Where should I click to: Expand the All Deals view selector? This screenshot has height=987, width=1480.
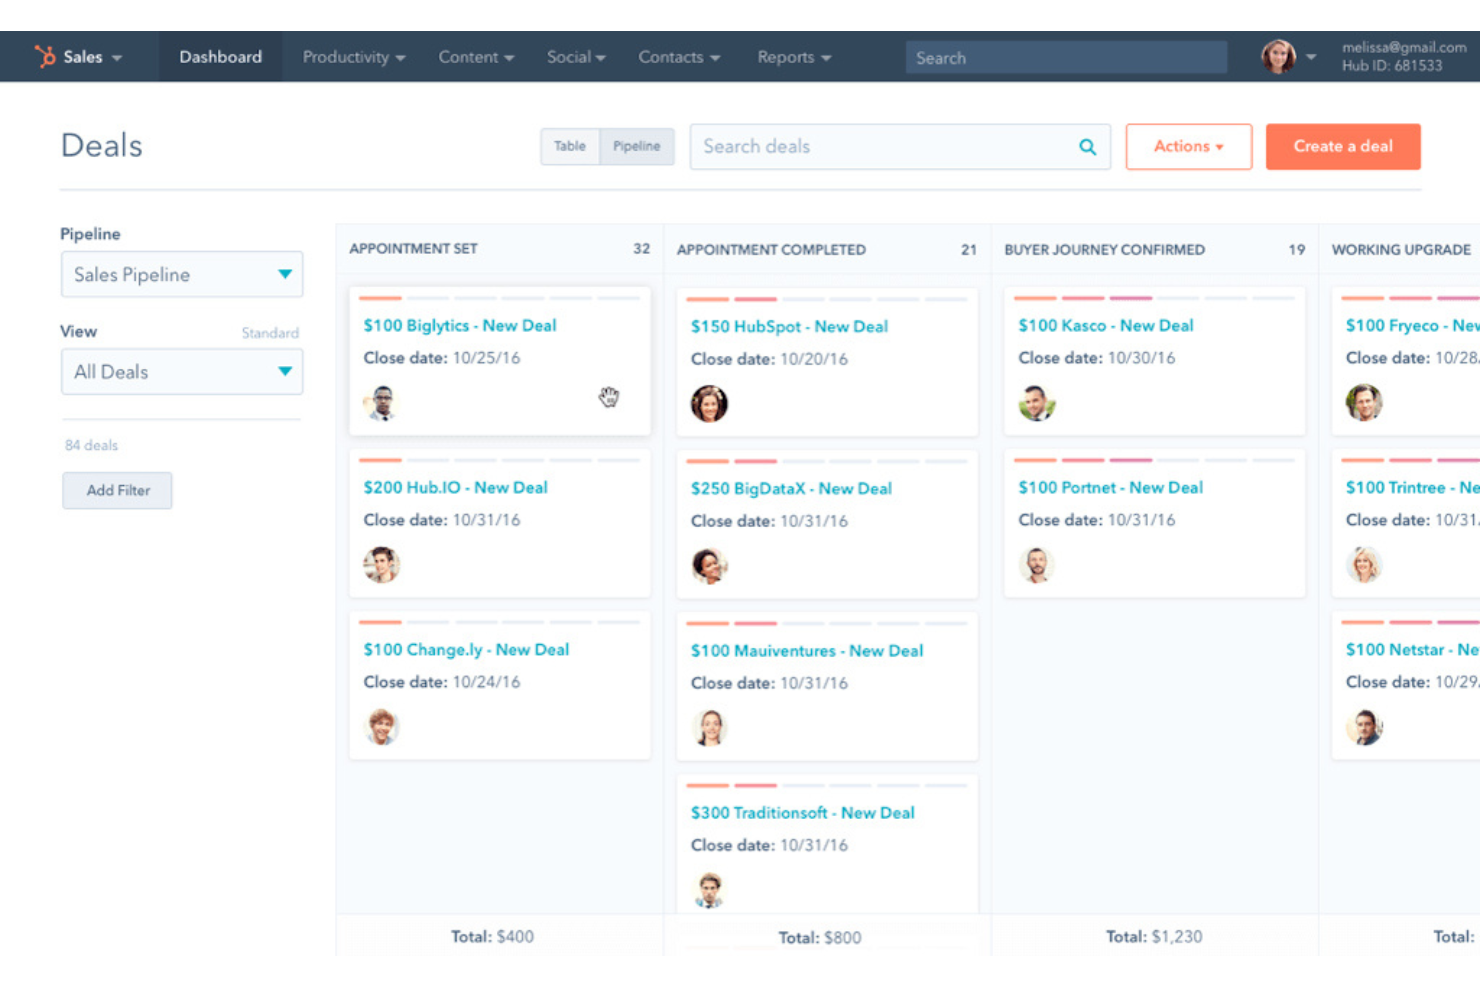181,371
